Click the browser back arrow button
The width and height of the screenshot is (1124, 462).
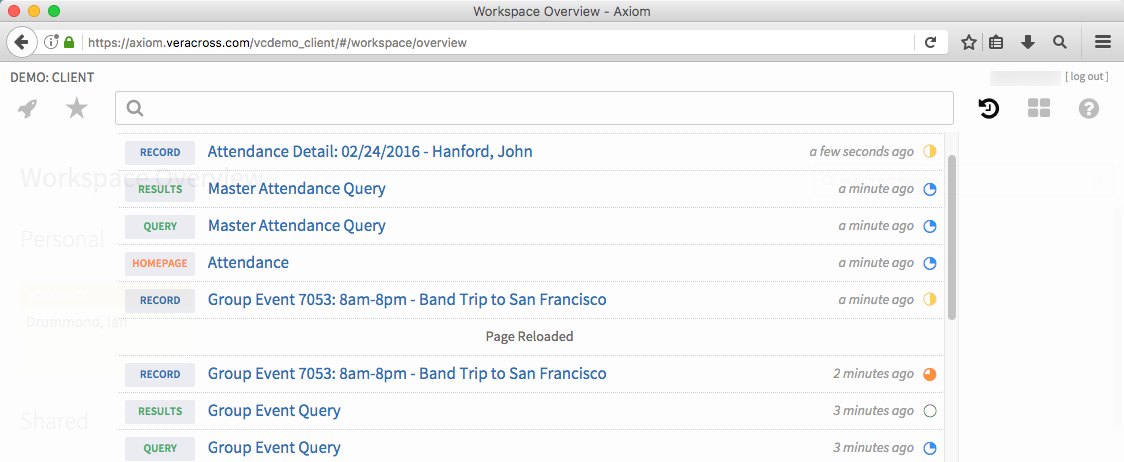[x=21, y=43]
